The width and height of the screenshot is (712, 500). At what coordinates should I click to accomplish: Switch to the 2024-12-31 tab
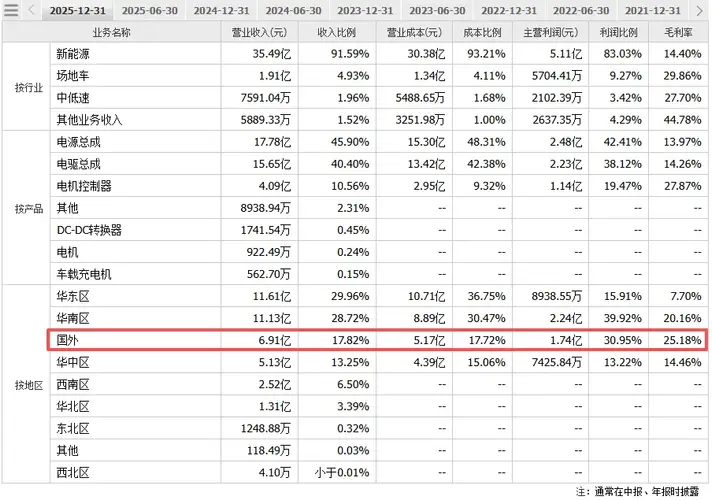[x=222, y=10]
